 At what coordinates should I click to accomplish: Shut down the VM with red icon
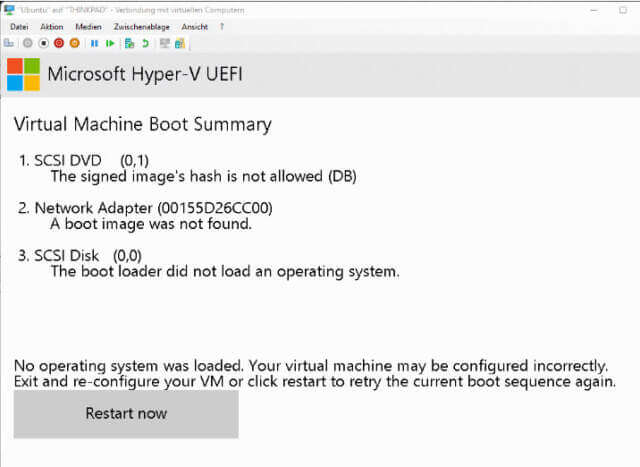59,43
